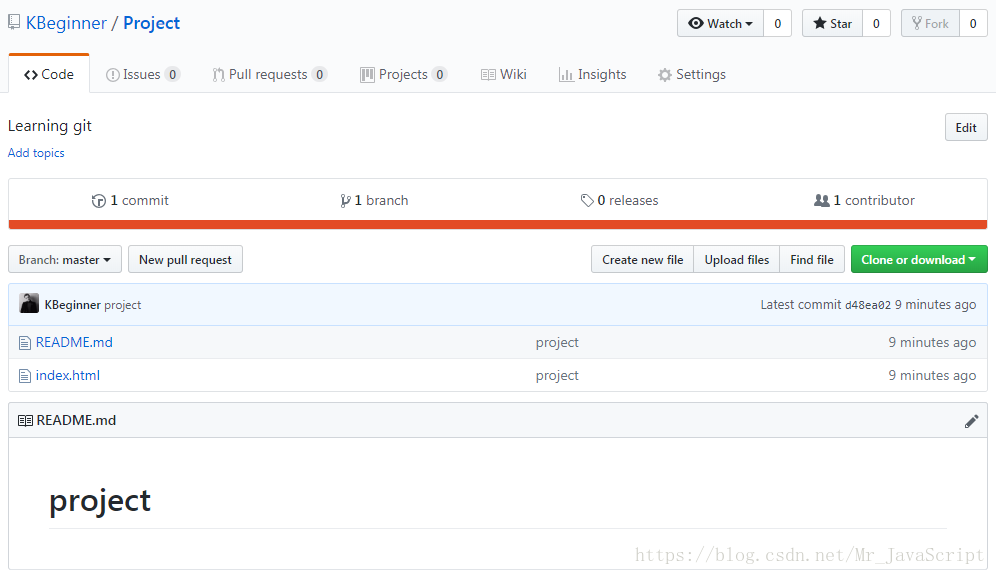Open the README.md file link
This screenshot has height=575, width=996.
tap(74, 342)
